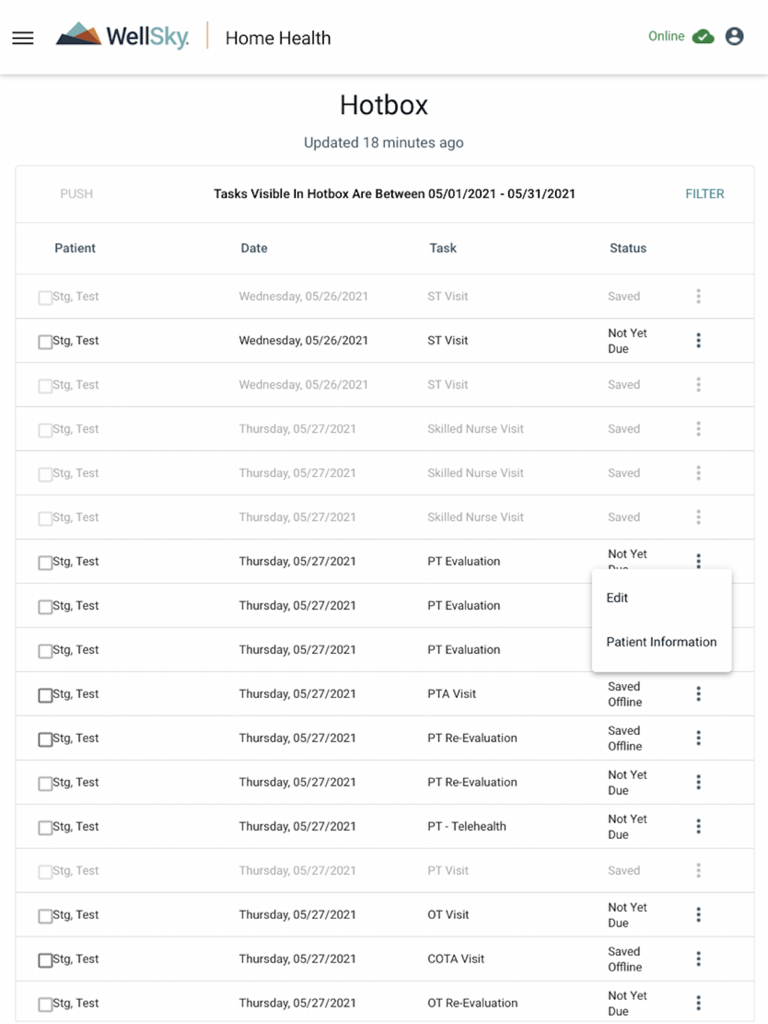The width and height of the screenshot is (768, 1024).
Task: Check the checkbox for the PT Evaluation row
Action: [x=44, y=561]
